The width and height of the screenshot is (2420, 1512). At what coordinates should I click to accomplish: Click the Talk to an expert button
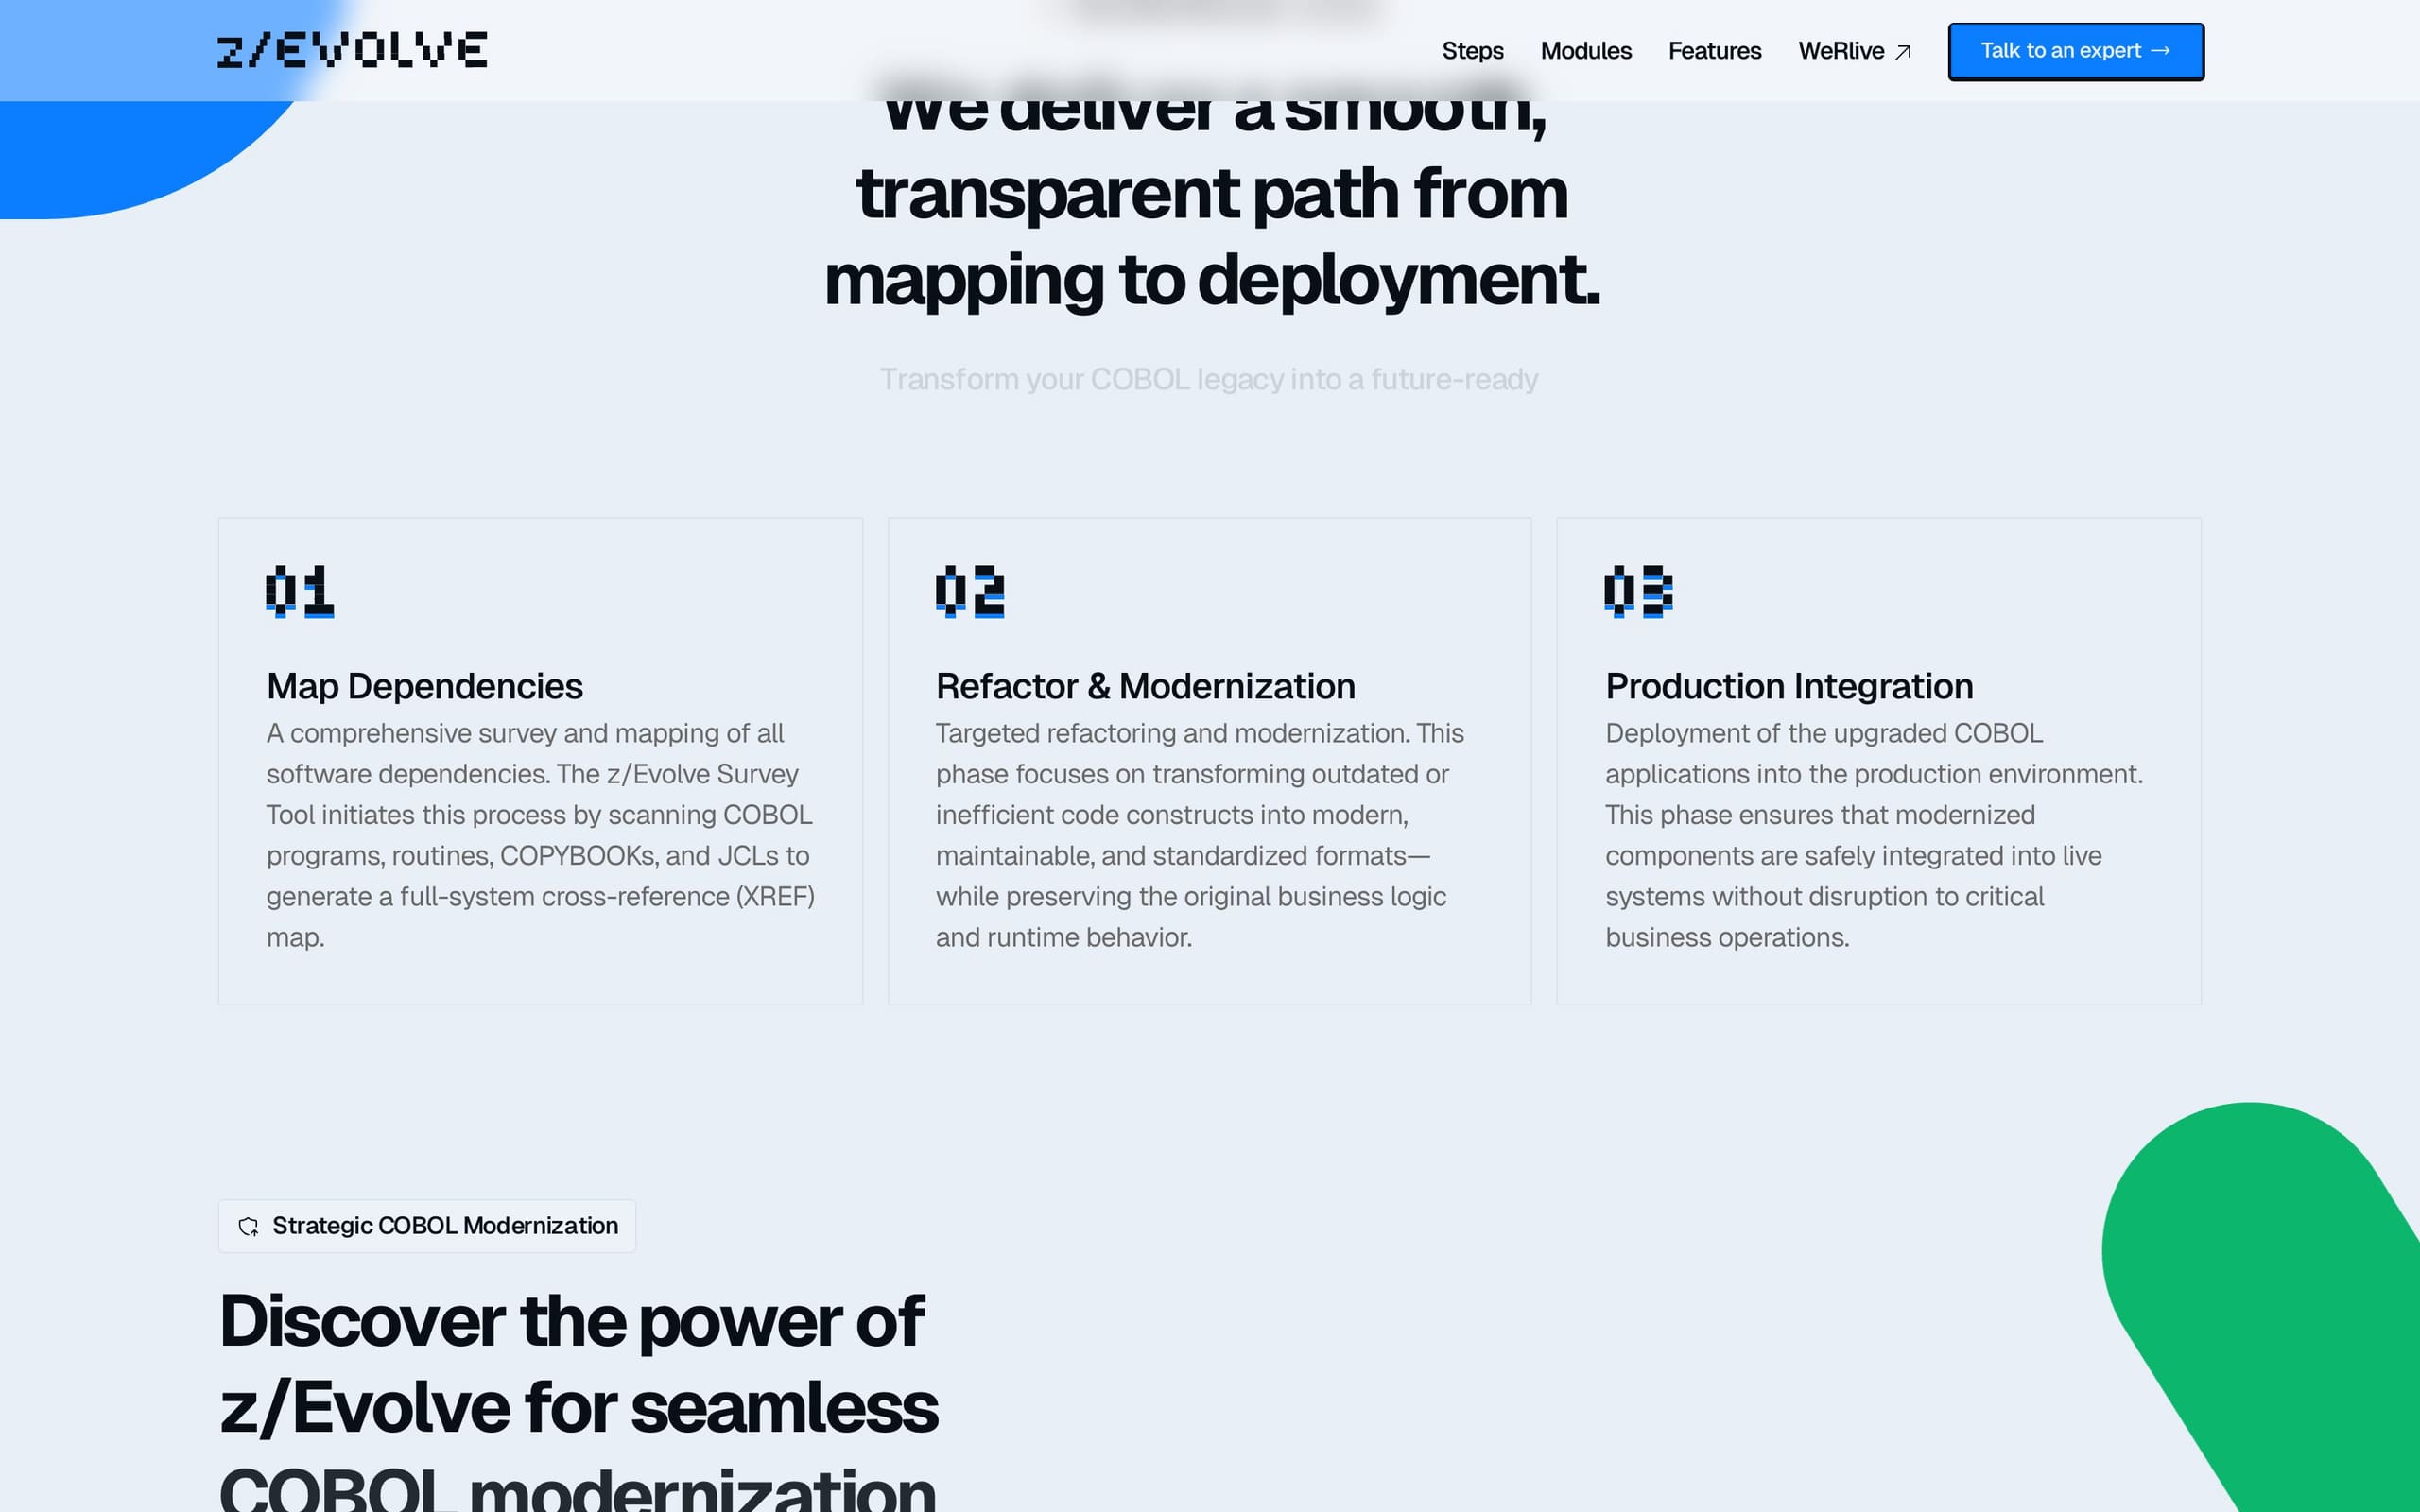tap(2075, 51)
